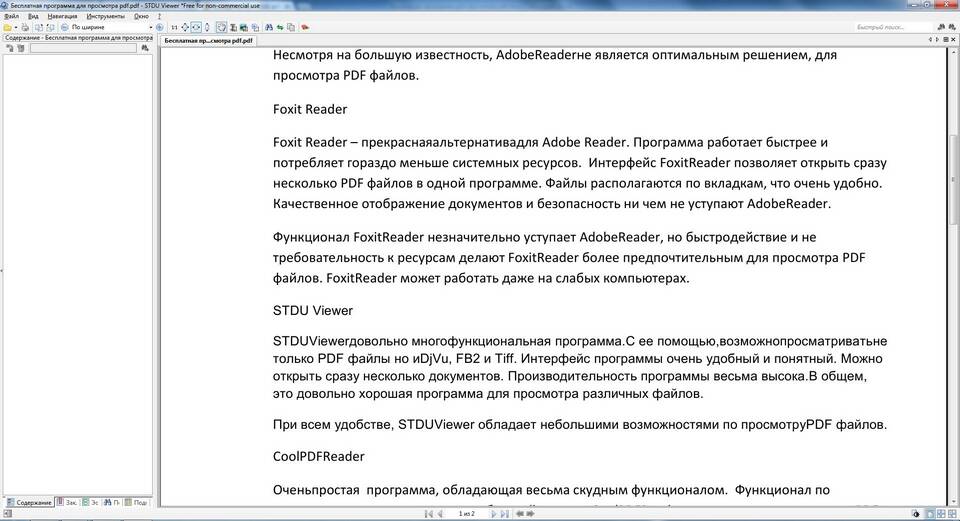The width and height of the screenshot is (960, 521).
Task: Click second icon in contents panel toolbar
Action: [20, 48]
